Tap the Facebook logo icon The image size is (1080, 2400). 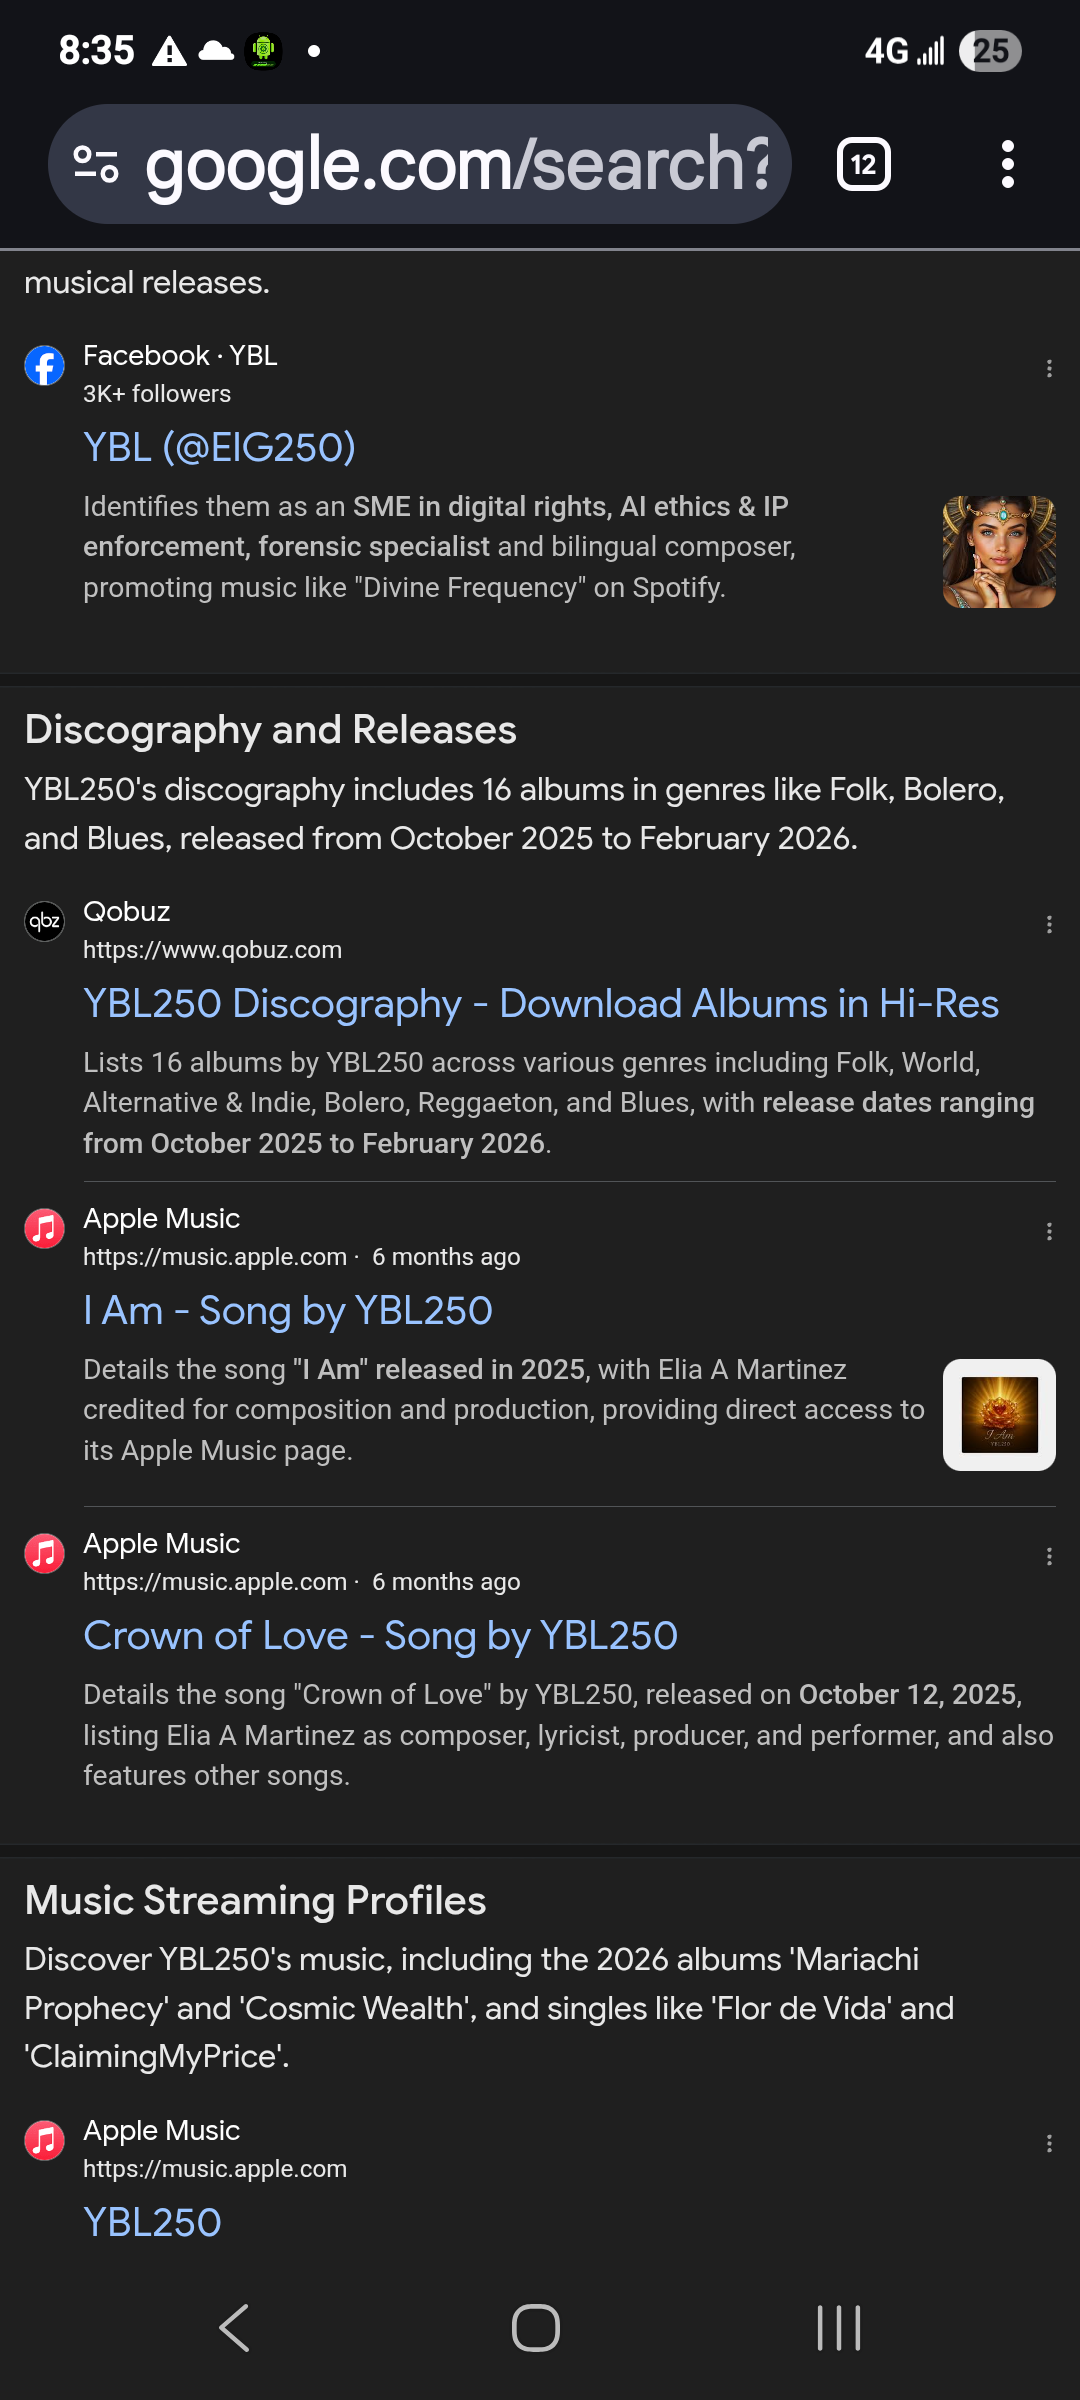coord(45,366)
